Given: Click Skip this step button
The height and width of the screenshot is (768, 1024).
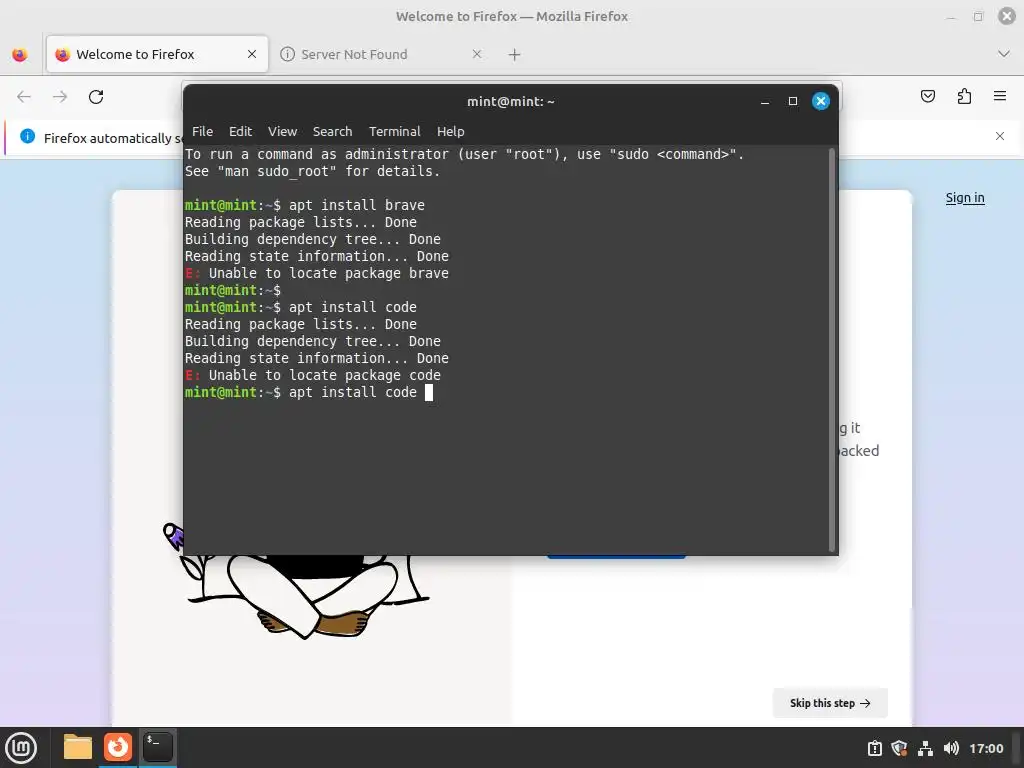Looking at the screenshot, I should pos(830,703).
